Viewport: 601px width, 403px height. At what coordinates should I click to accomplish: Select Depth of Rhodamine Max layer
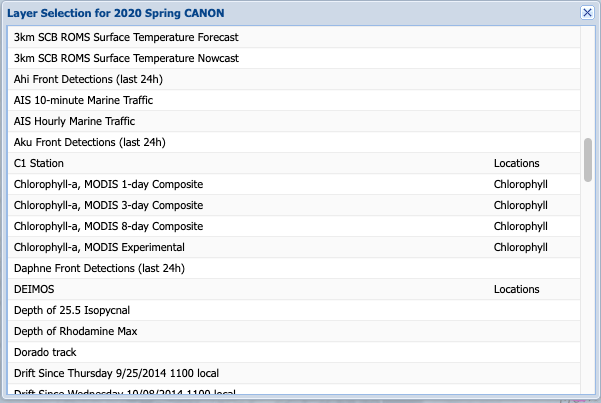coord(76,331)
